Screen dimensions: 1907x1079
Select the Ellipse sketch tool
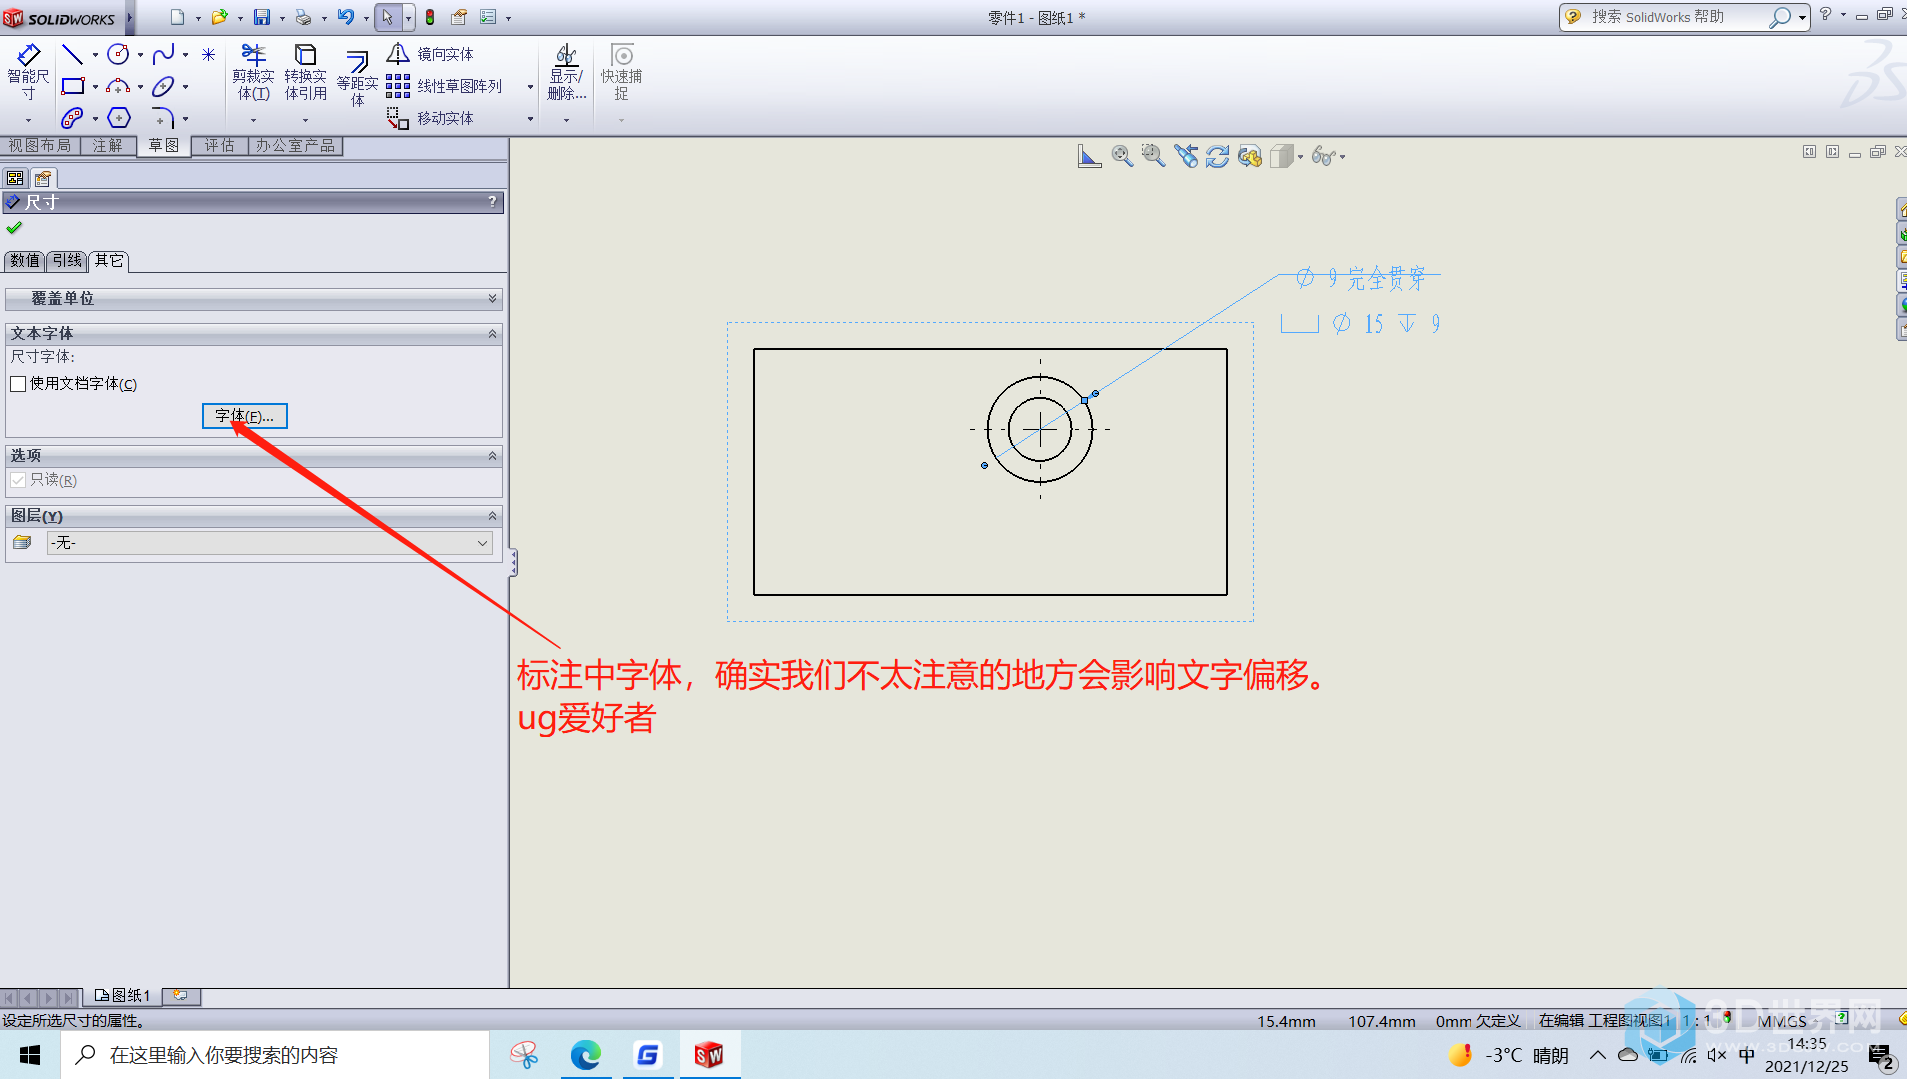coord(164,86)
